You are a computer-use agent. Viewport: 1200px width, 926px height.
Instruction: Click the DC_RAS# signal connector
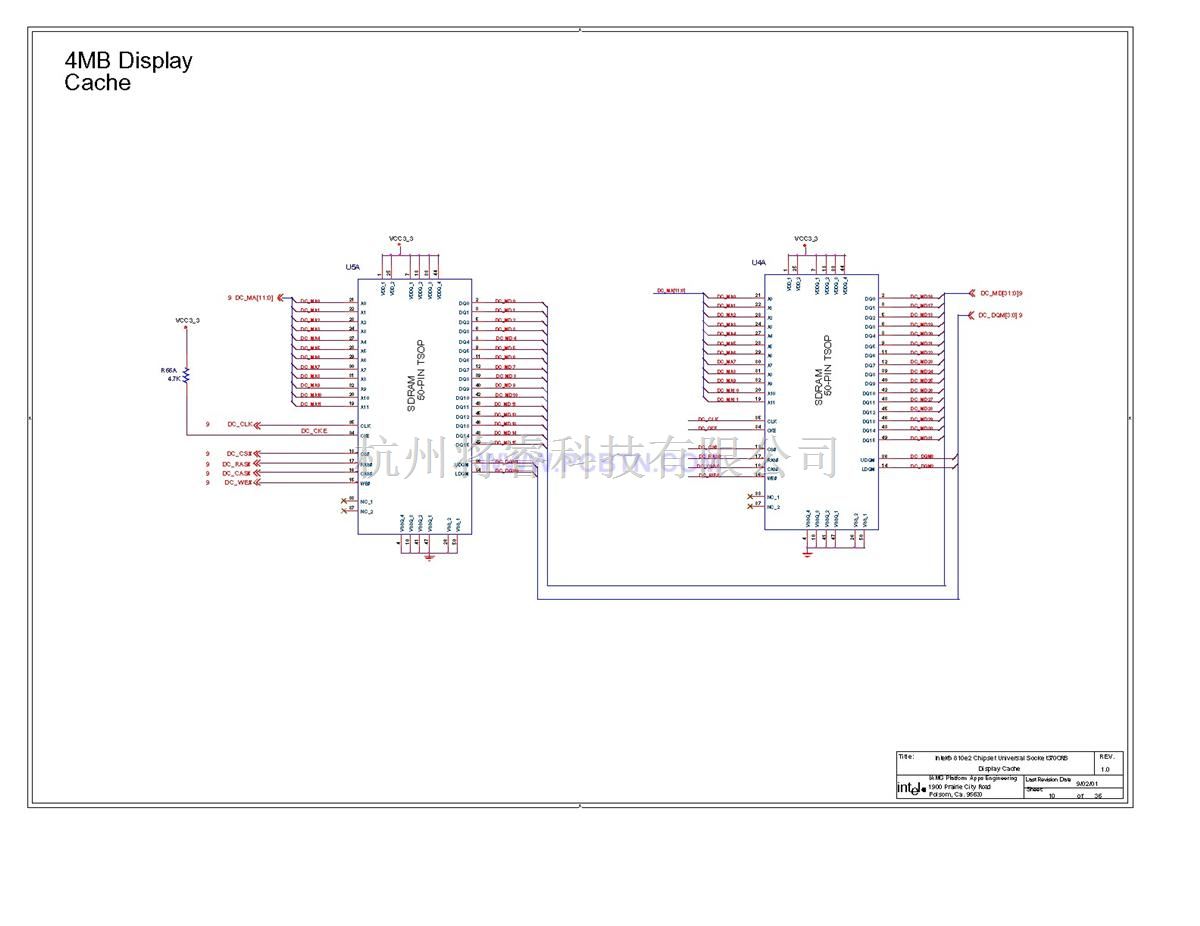tap(256, 464)
